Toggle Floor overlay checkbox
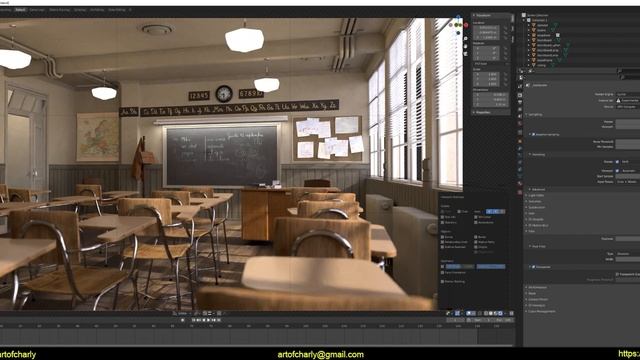This screenshot has height=360, width=640. [x=459, y=211]
